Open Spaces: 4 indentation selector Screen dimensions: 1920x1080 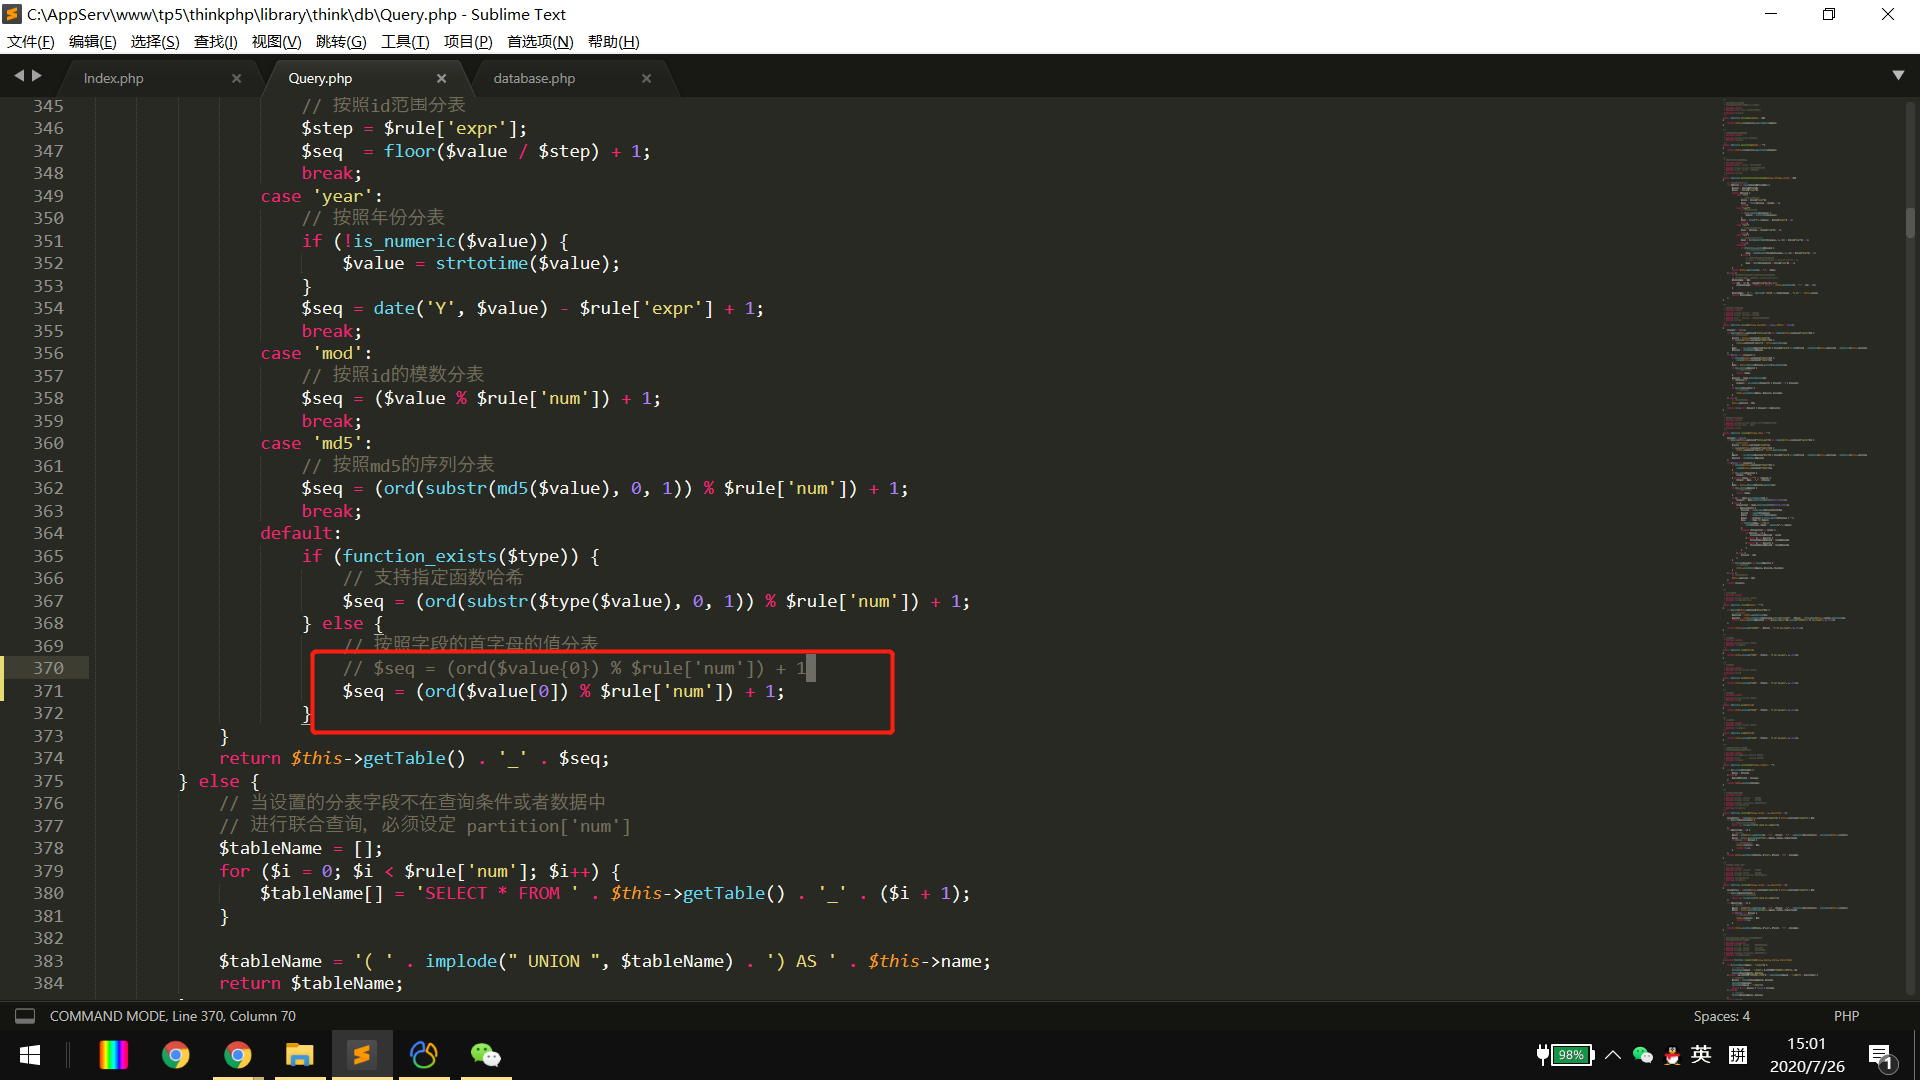1721,1016
